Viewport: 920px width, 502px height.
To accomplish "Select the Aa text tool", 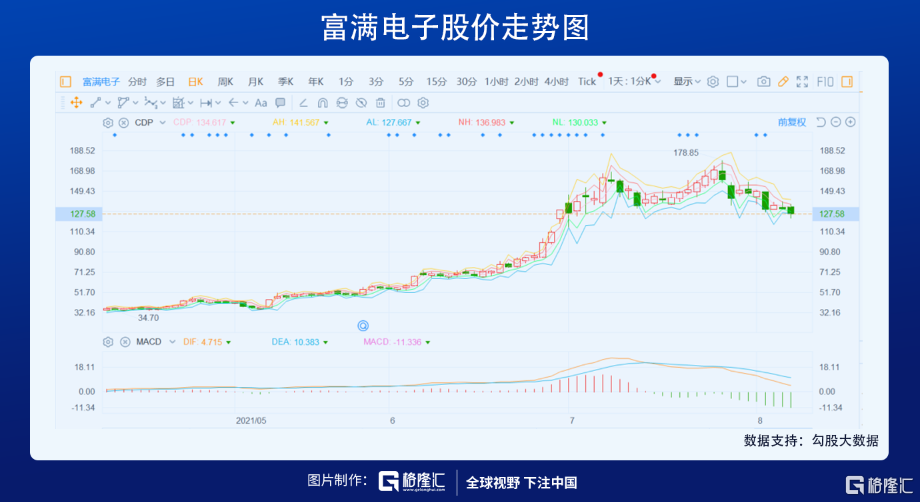I will coord(261,103).
